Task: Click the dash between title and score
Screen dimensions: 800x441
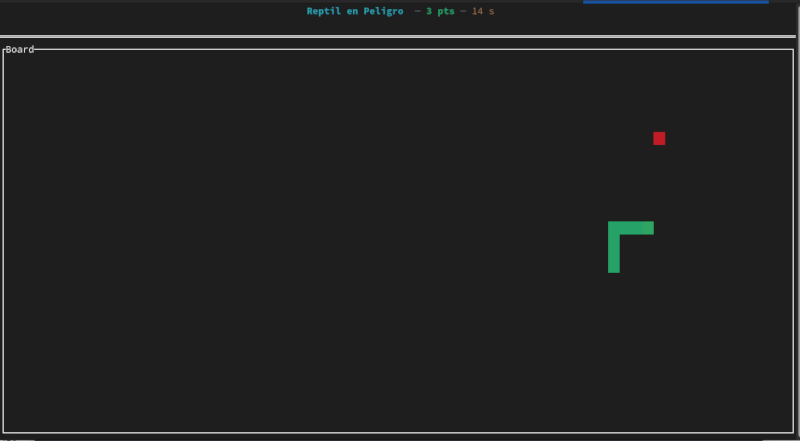Action: click(x=417, y=11)
